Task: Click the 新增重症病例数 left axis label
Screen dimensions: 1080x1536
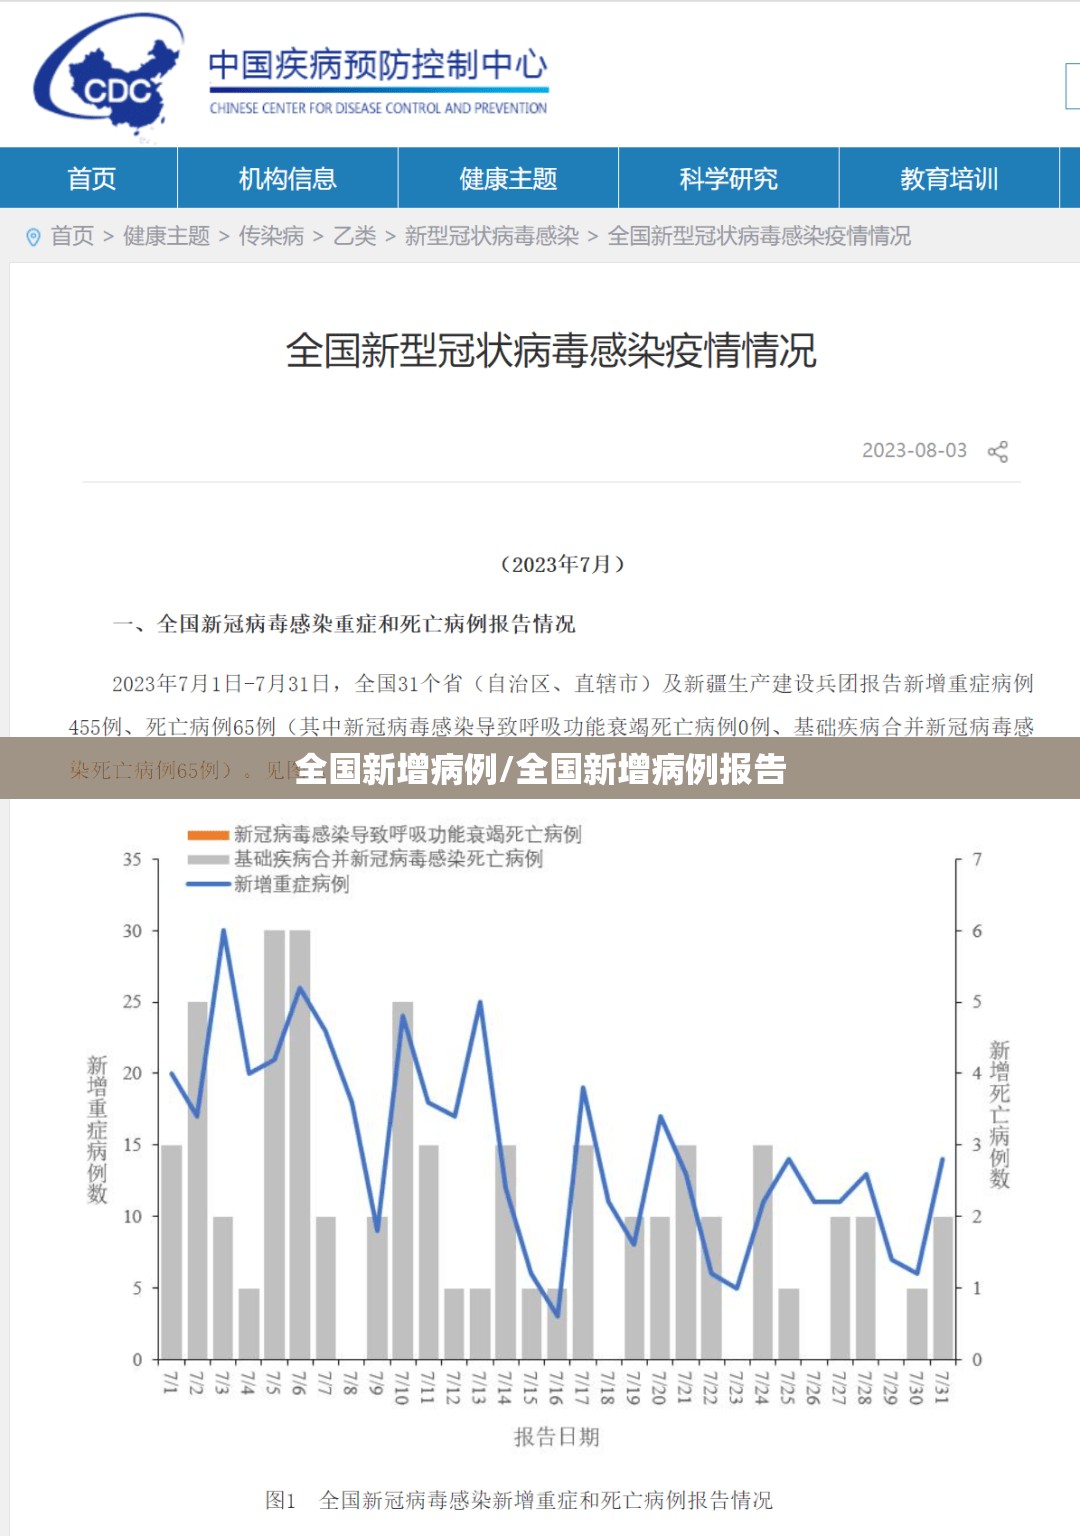Action: coord(97,1129)
